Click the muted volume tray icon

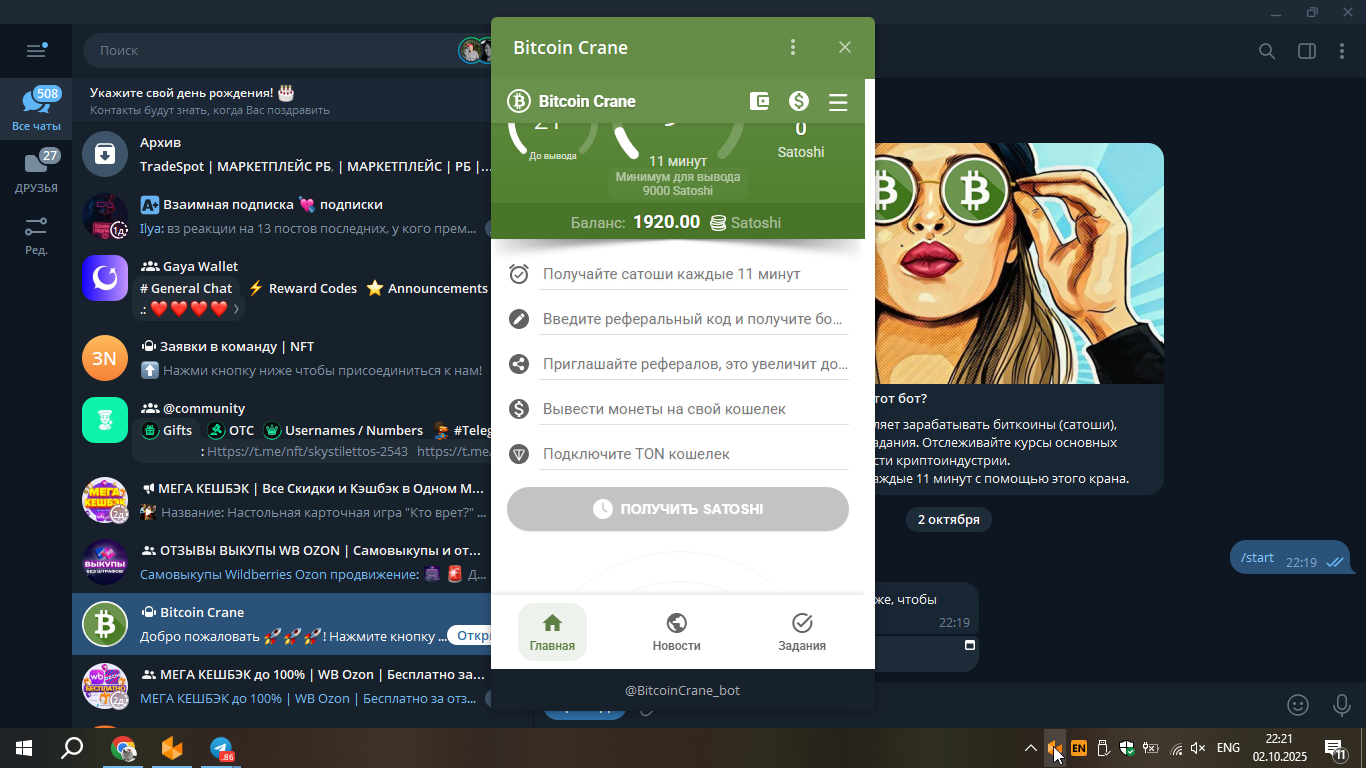click(x=1198, y=748)
